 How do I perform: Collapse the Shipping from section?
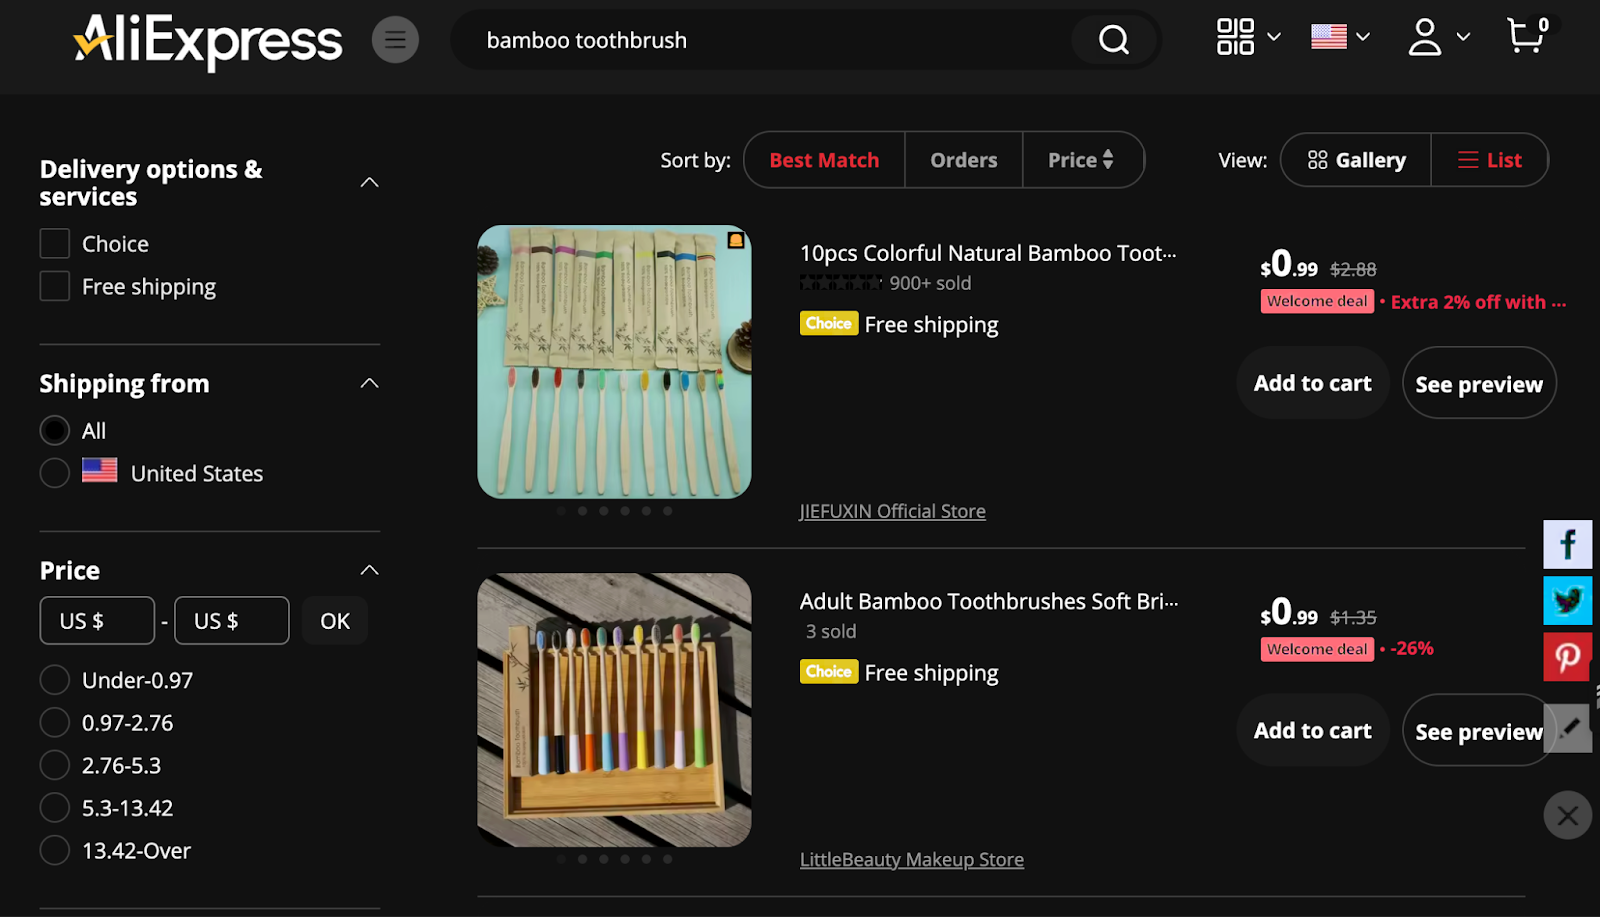(369, 382)
